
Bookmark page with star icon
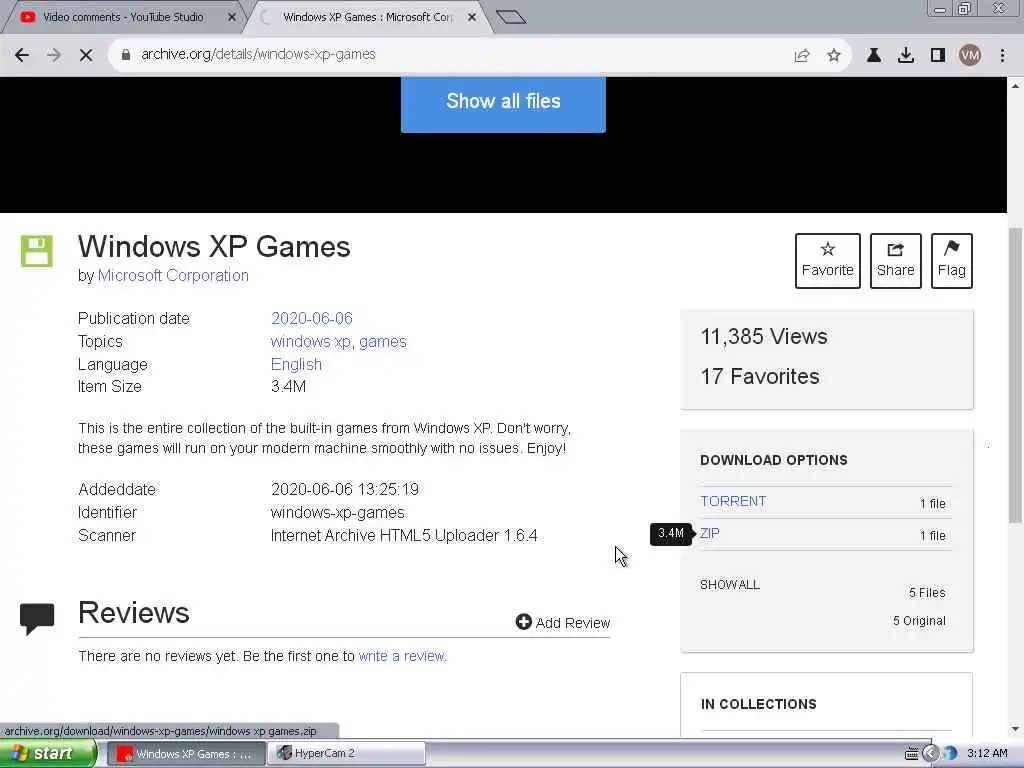coord(834,55)
